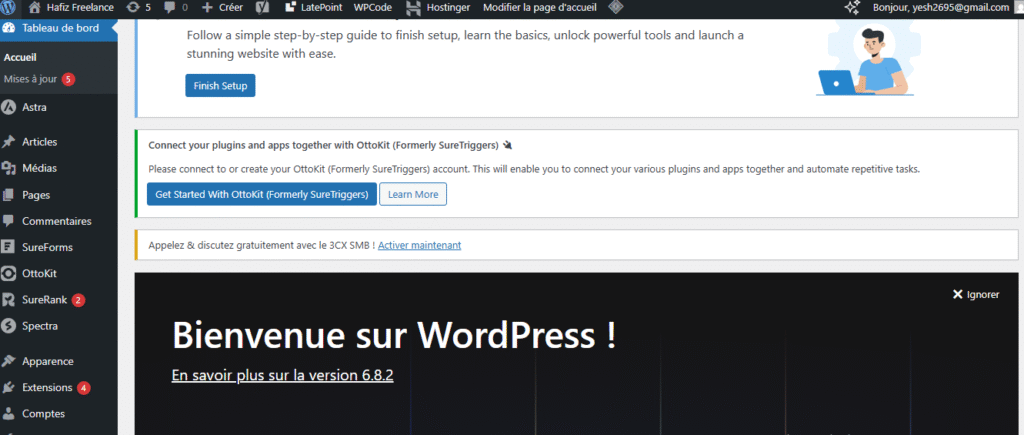Open the Extensions plugin icon
The width and height of the screenshot is (1024, 435).
click(9, 387)
